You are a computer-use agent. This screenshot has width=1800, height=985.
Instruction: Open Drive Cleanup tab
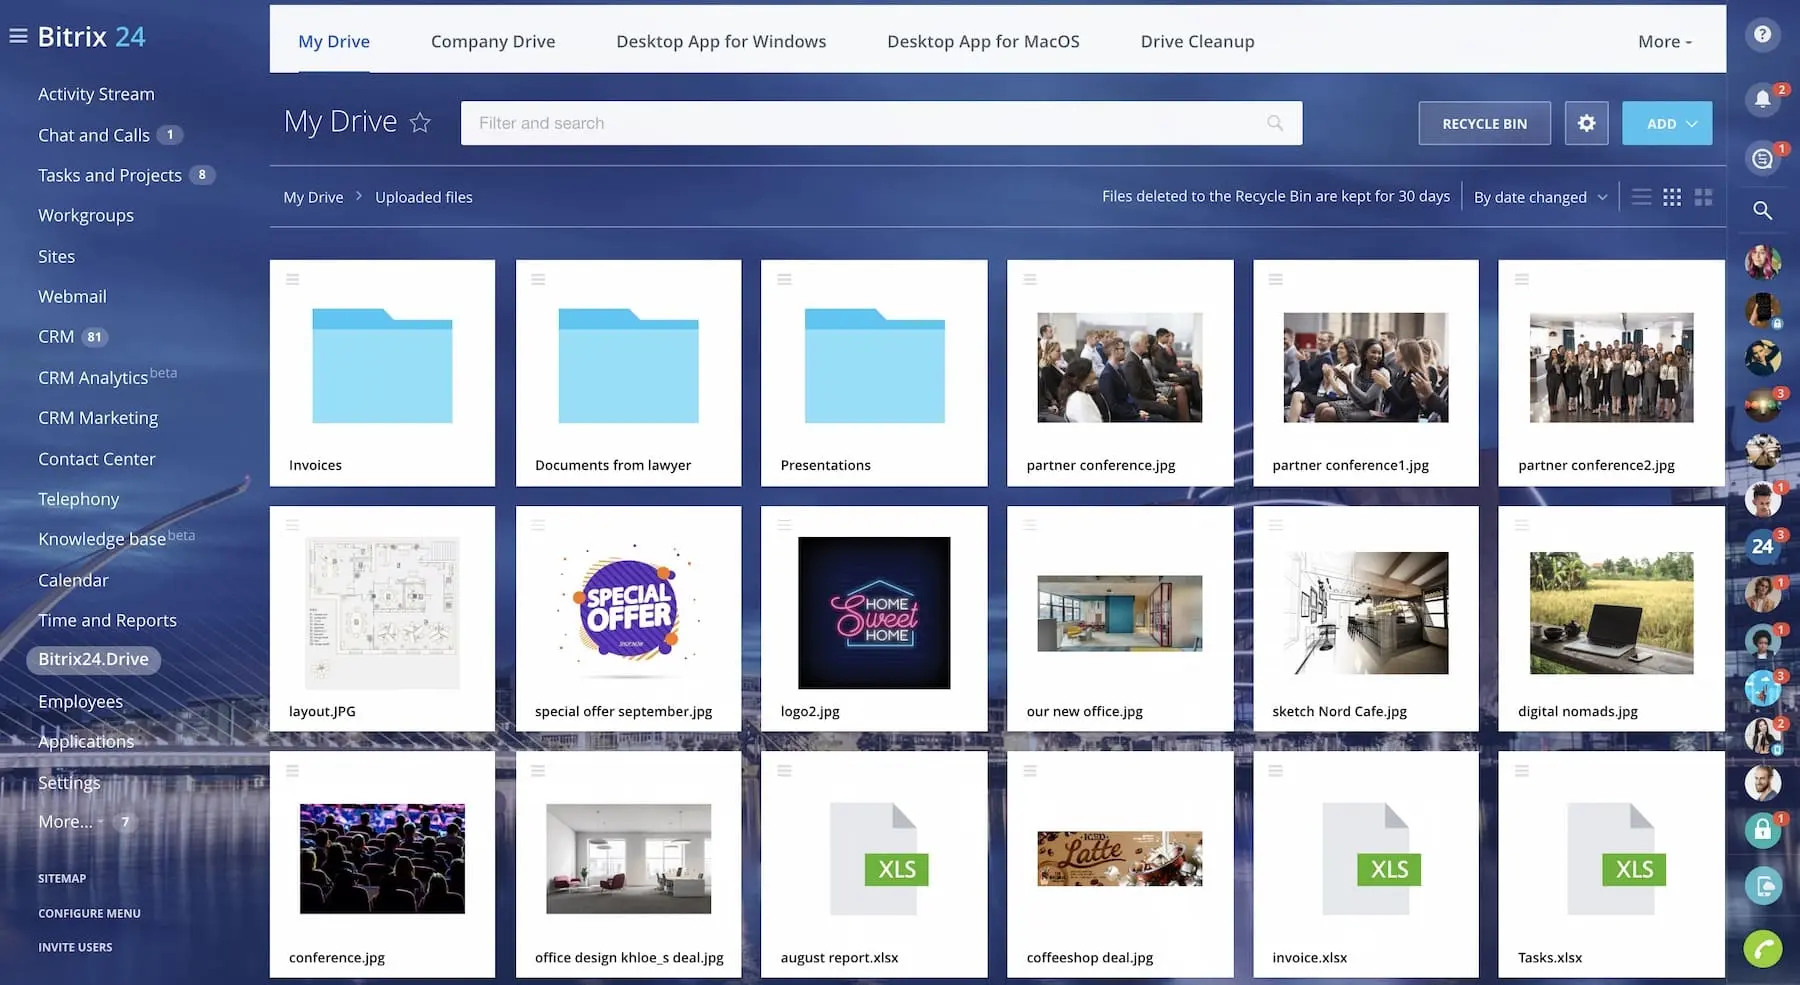pos(1197,41)
